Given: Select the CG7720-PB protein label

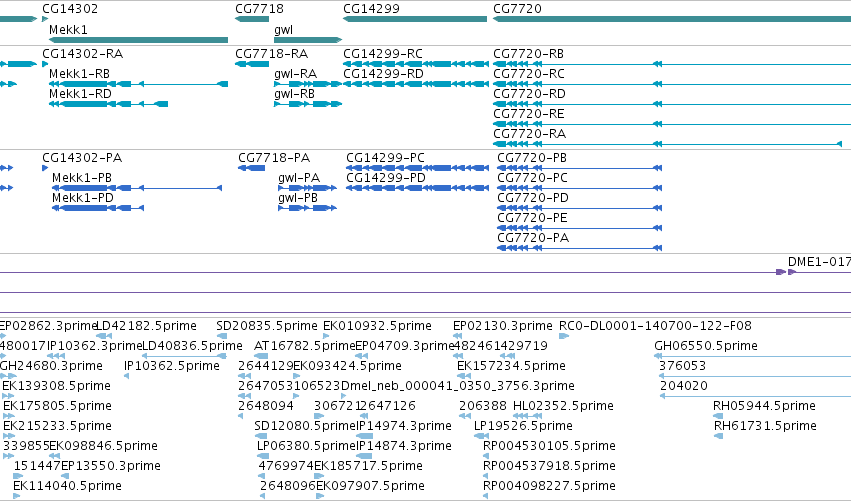Looking at the screenshot, I should [532, 158].
